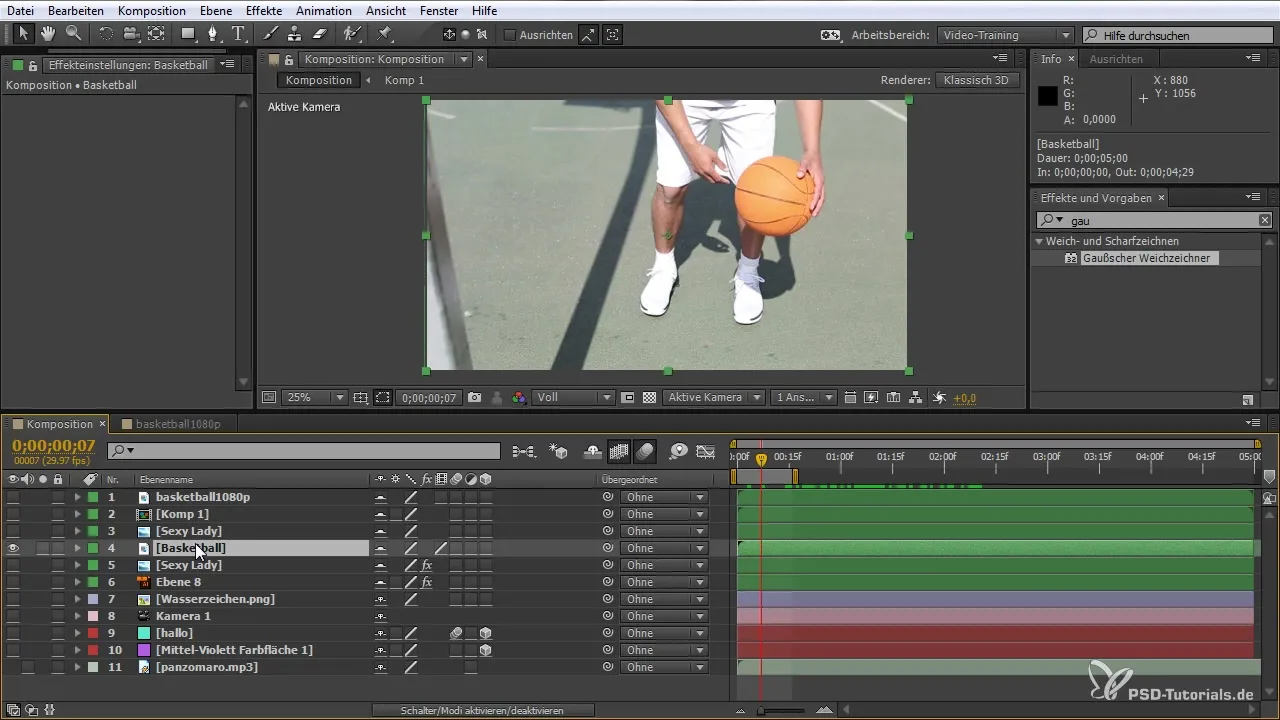Take a snapshot with the camera icon

pyautogui.click(x=474, y=397)
